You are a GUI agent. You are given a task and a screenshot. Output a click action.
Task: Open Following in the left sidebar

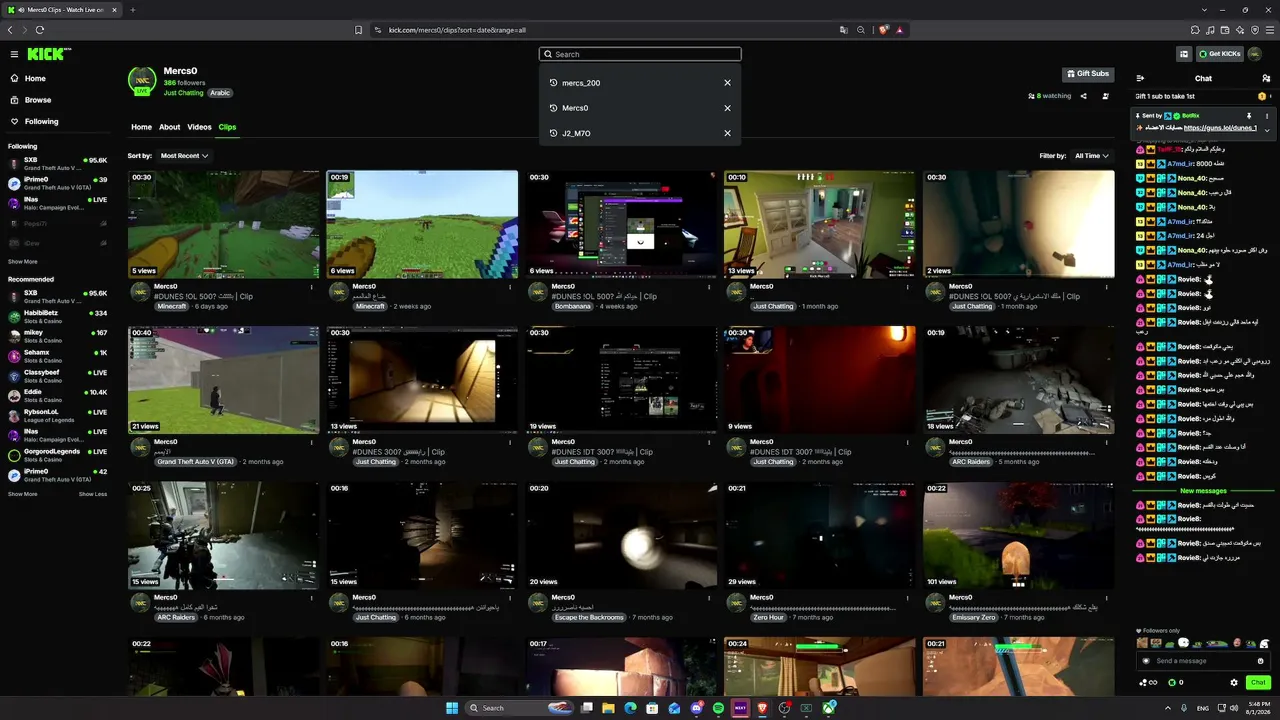[41, 122]
